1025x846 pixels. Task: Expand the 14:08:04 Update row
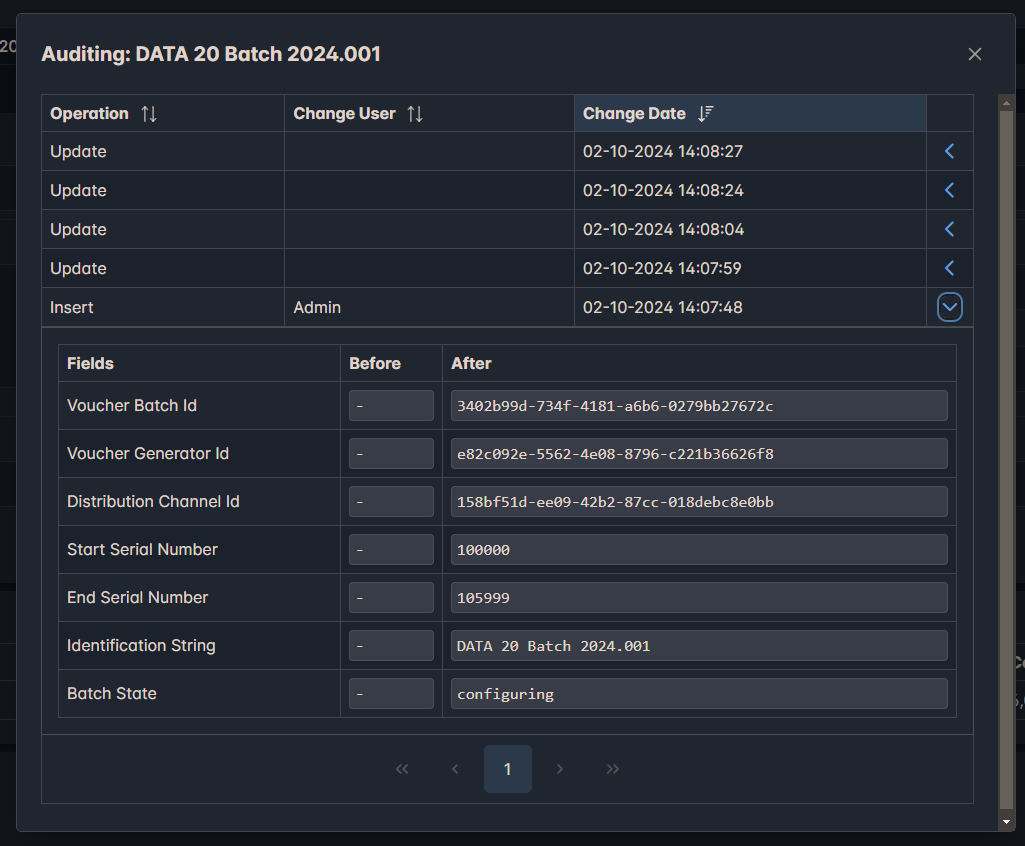pyautogui.click(x=950, y=230)
